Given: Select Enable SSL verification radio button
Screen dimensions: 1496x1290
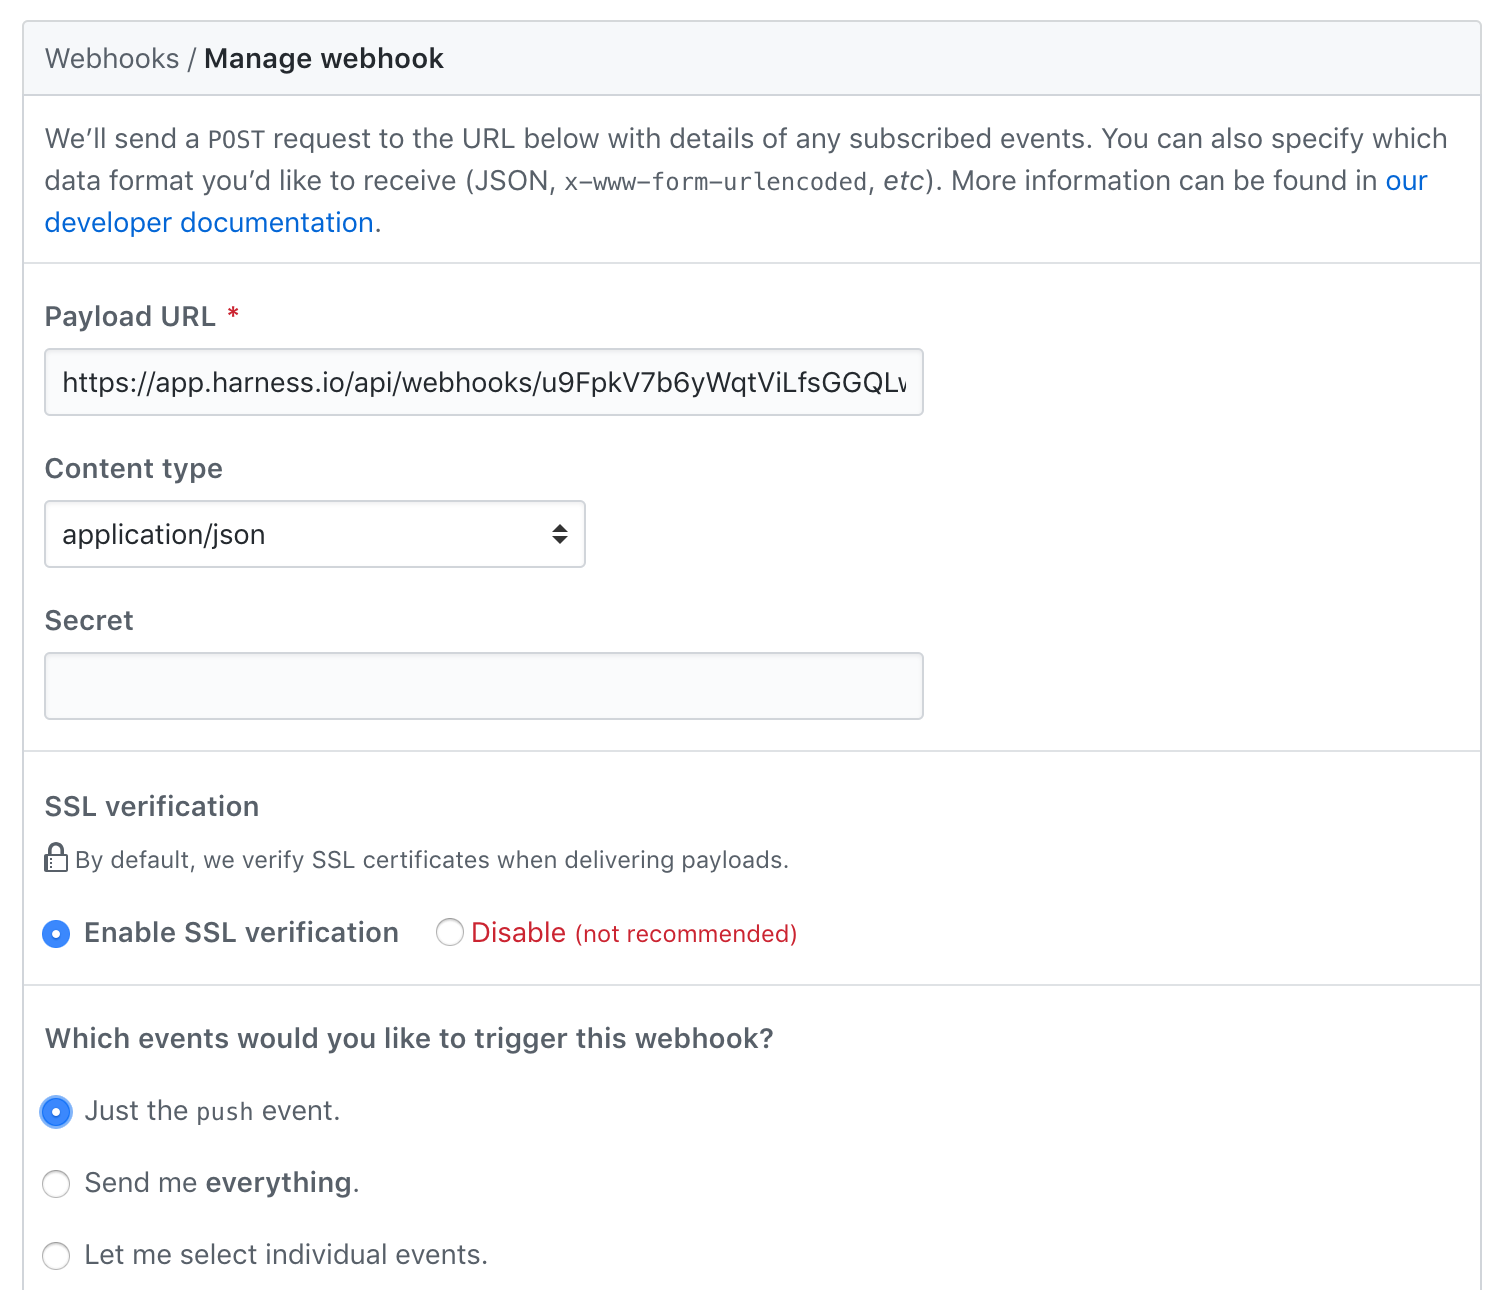Looking at the screenshot, I should (x=56, y=934).
